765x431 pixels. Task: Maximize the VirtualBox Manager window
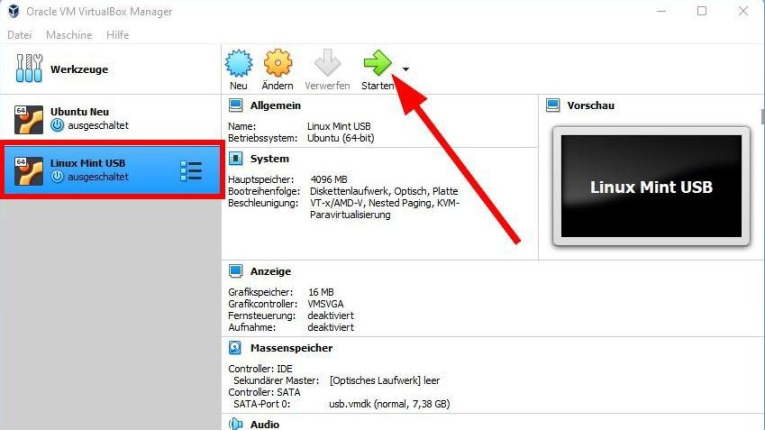[702, 11]
